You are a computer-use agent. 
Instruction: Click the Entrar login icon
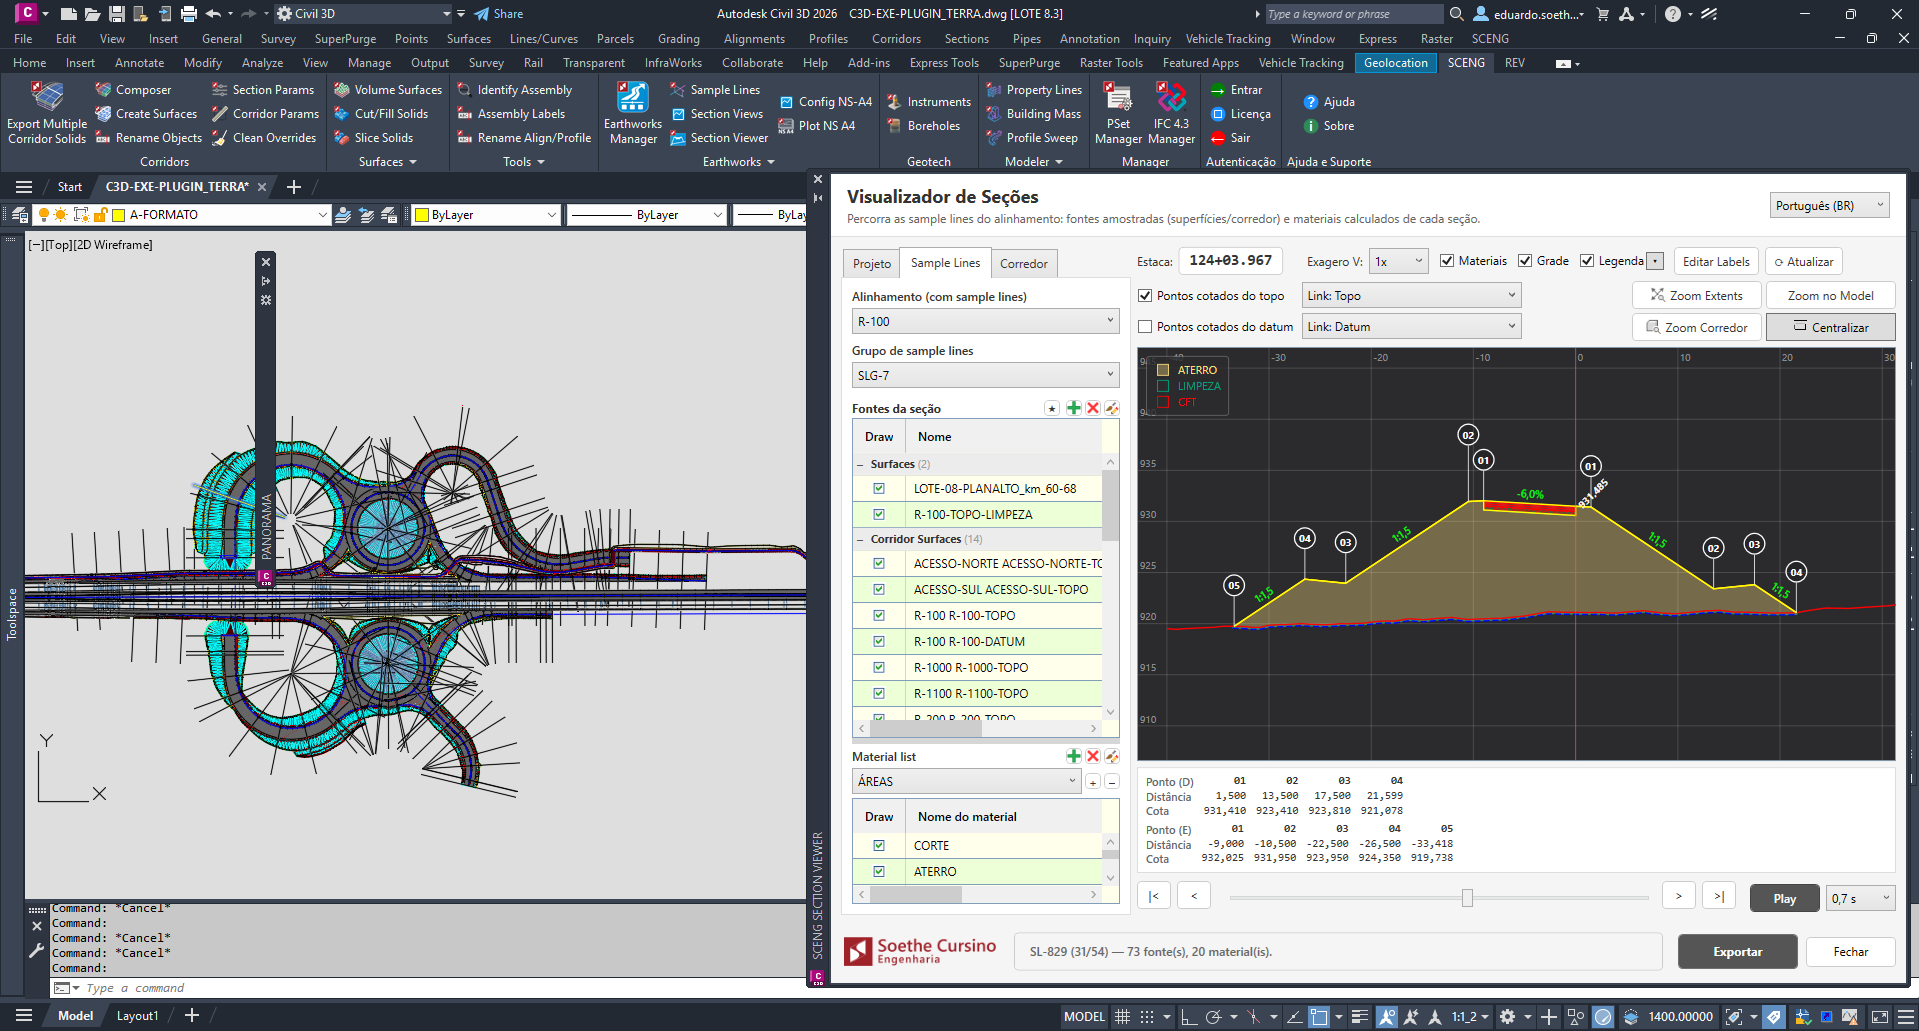(1218, 90)
